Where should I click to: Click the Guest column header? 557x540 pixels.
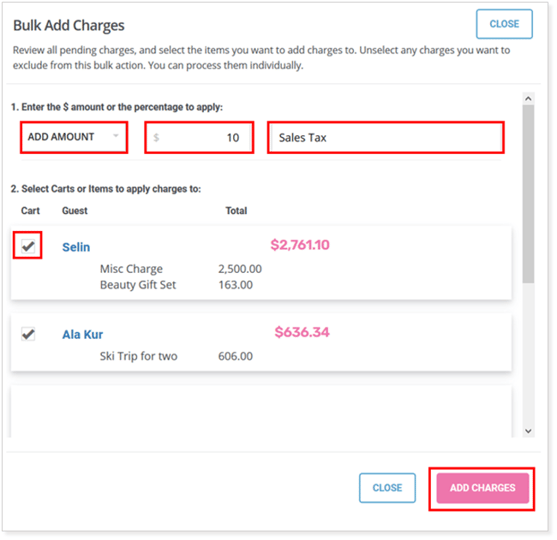[x=75, y=211]
